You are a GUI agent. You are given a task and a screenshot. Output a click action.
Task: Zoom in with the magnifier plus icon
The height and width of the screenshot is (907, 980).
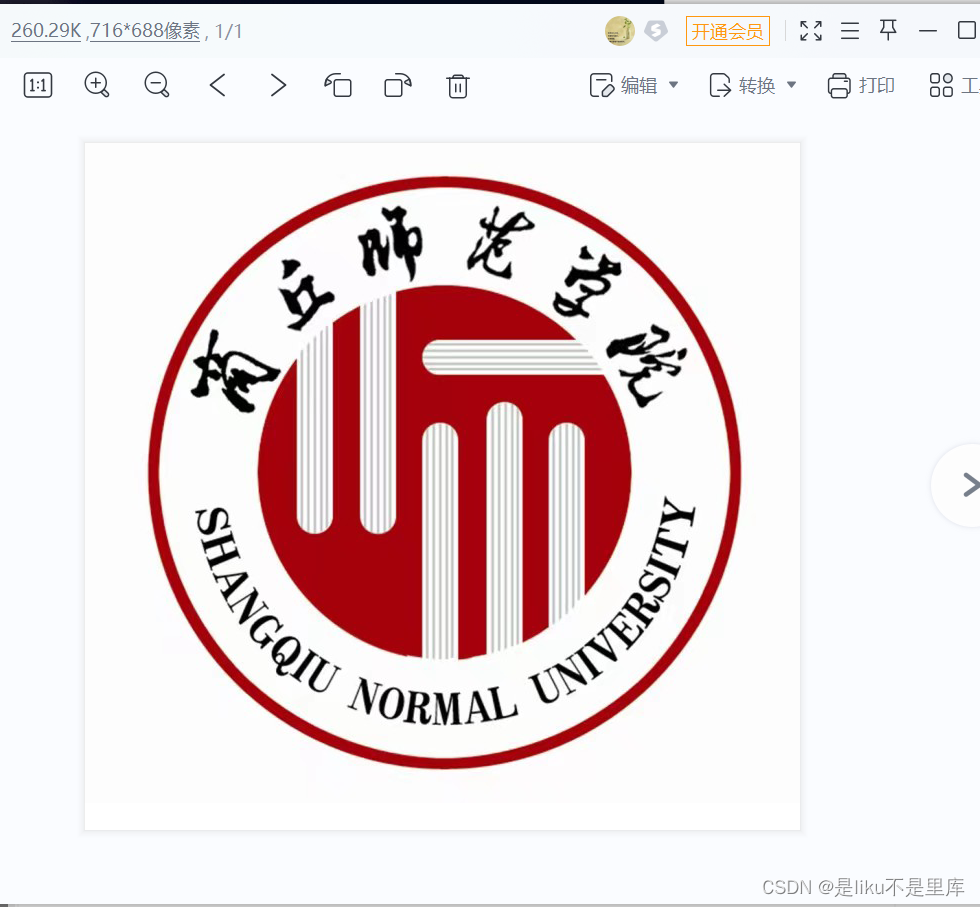(x=97, y=85)
